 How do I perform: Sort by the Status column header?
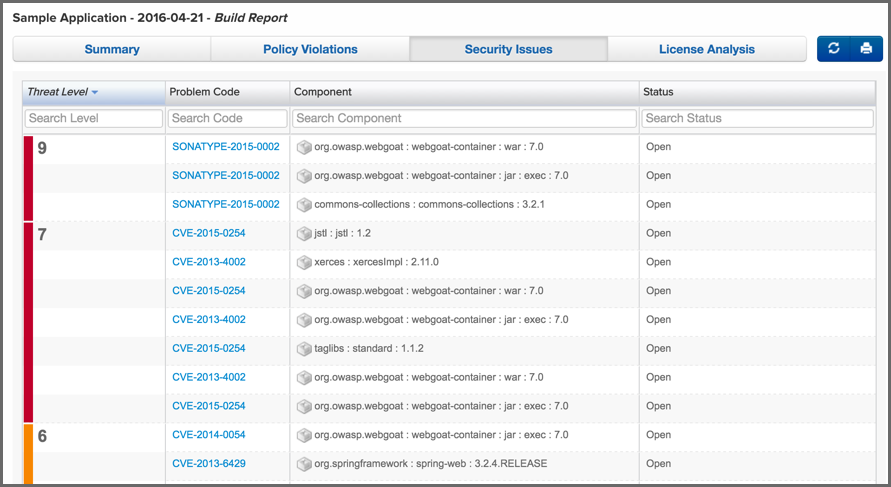pos(757,92)
